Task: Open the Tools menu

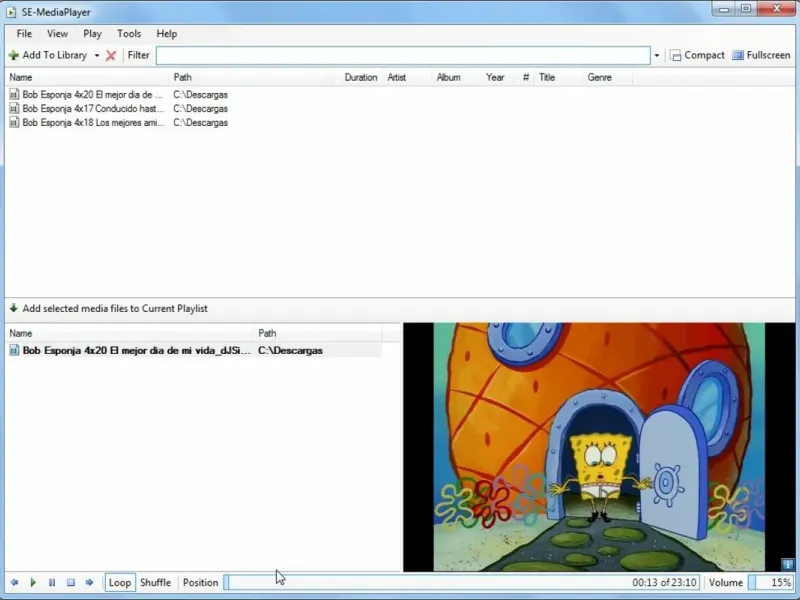Action: pyautogui.click(x=129, y=34)
